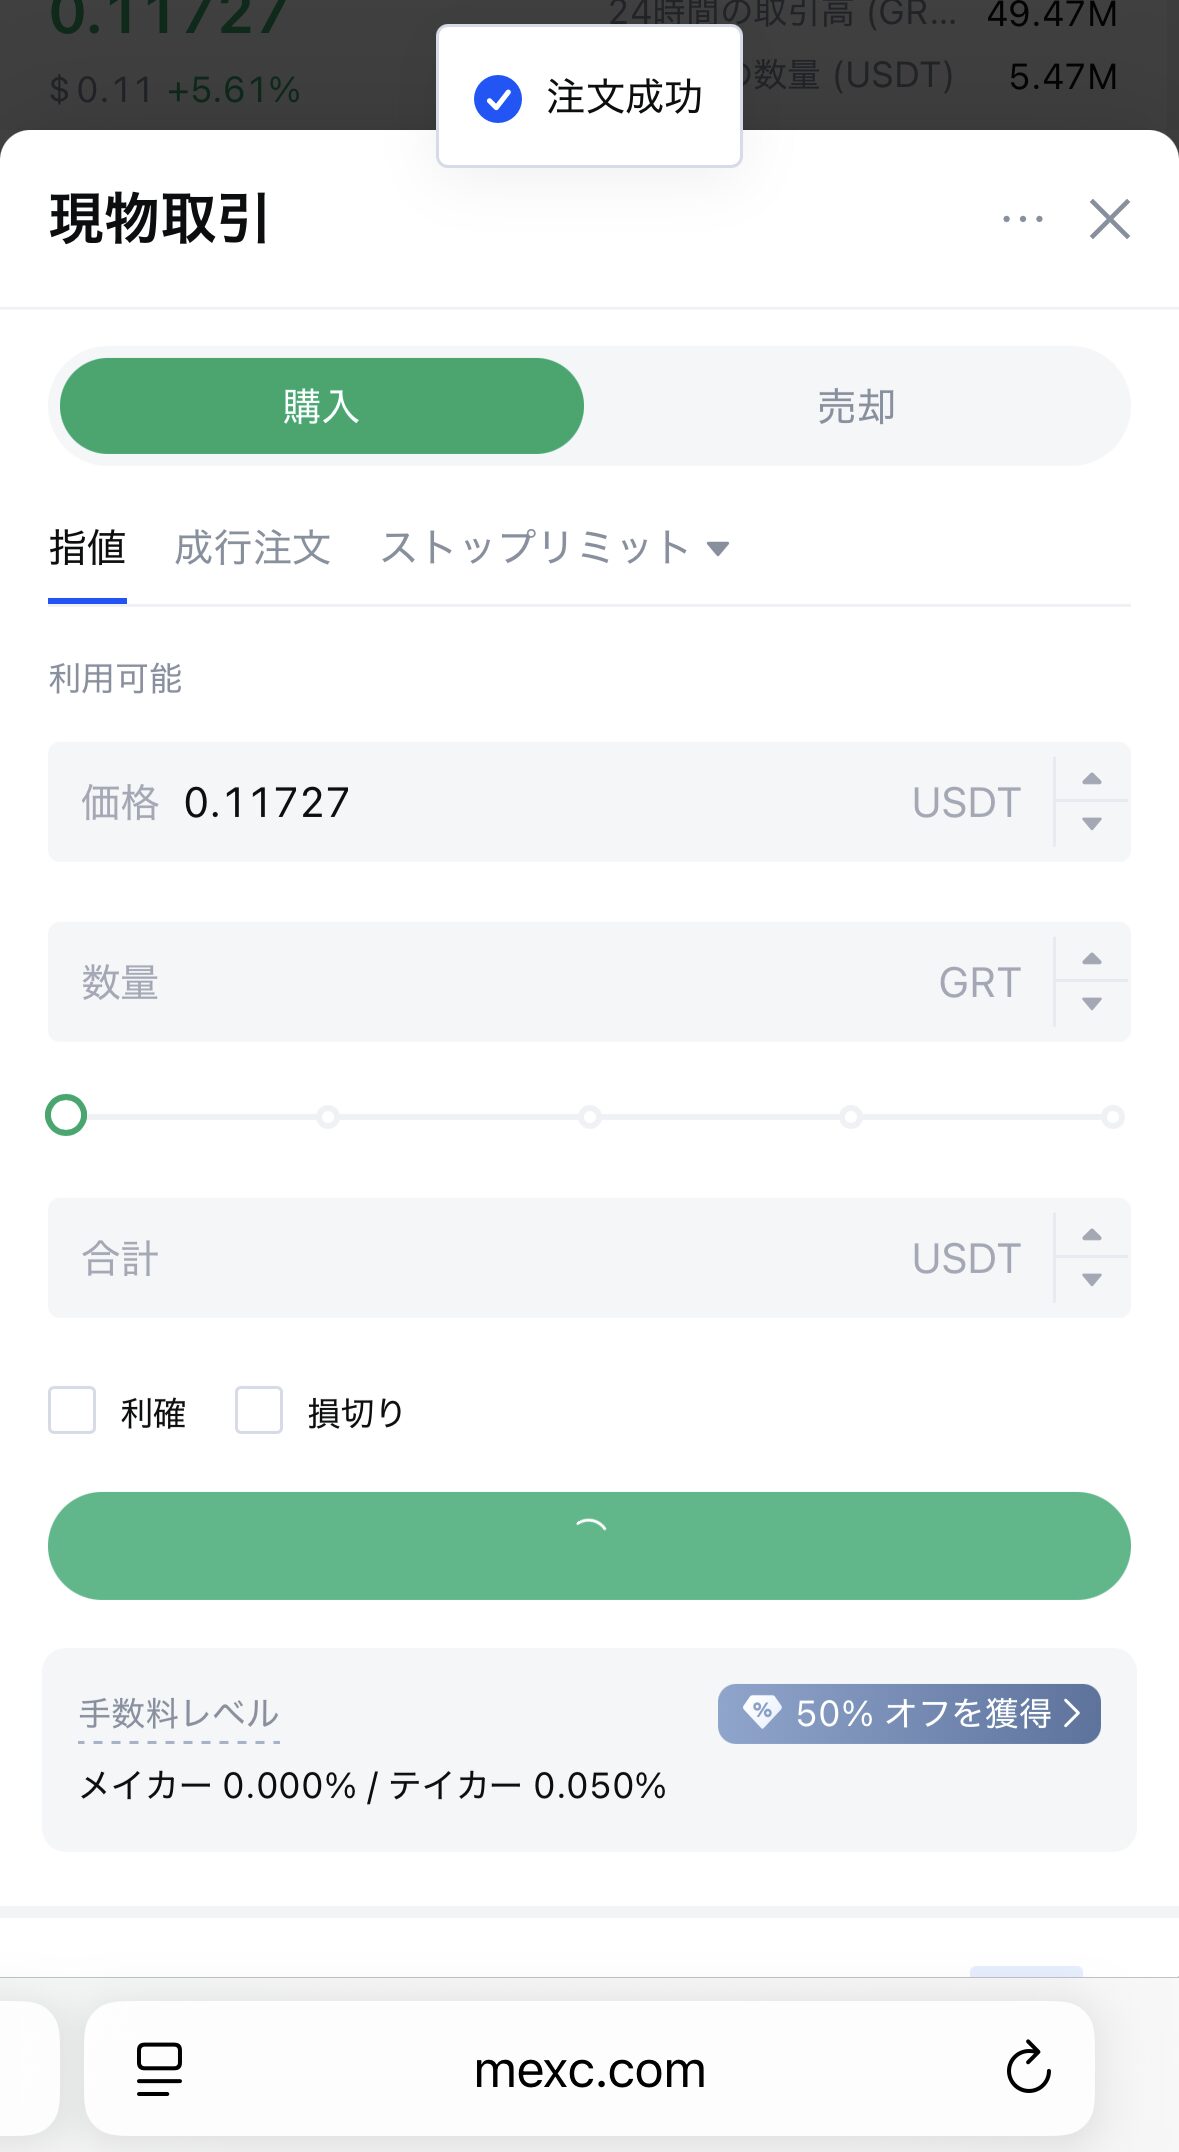
Task: Open the browser page menu icon
Action: pos(159,2068)
